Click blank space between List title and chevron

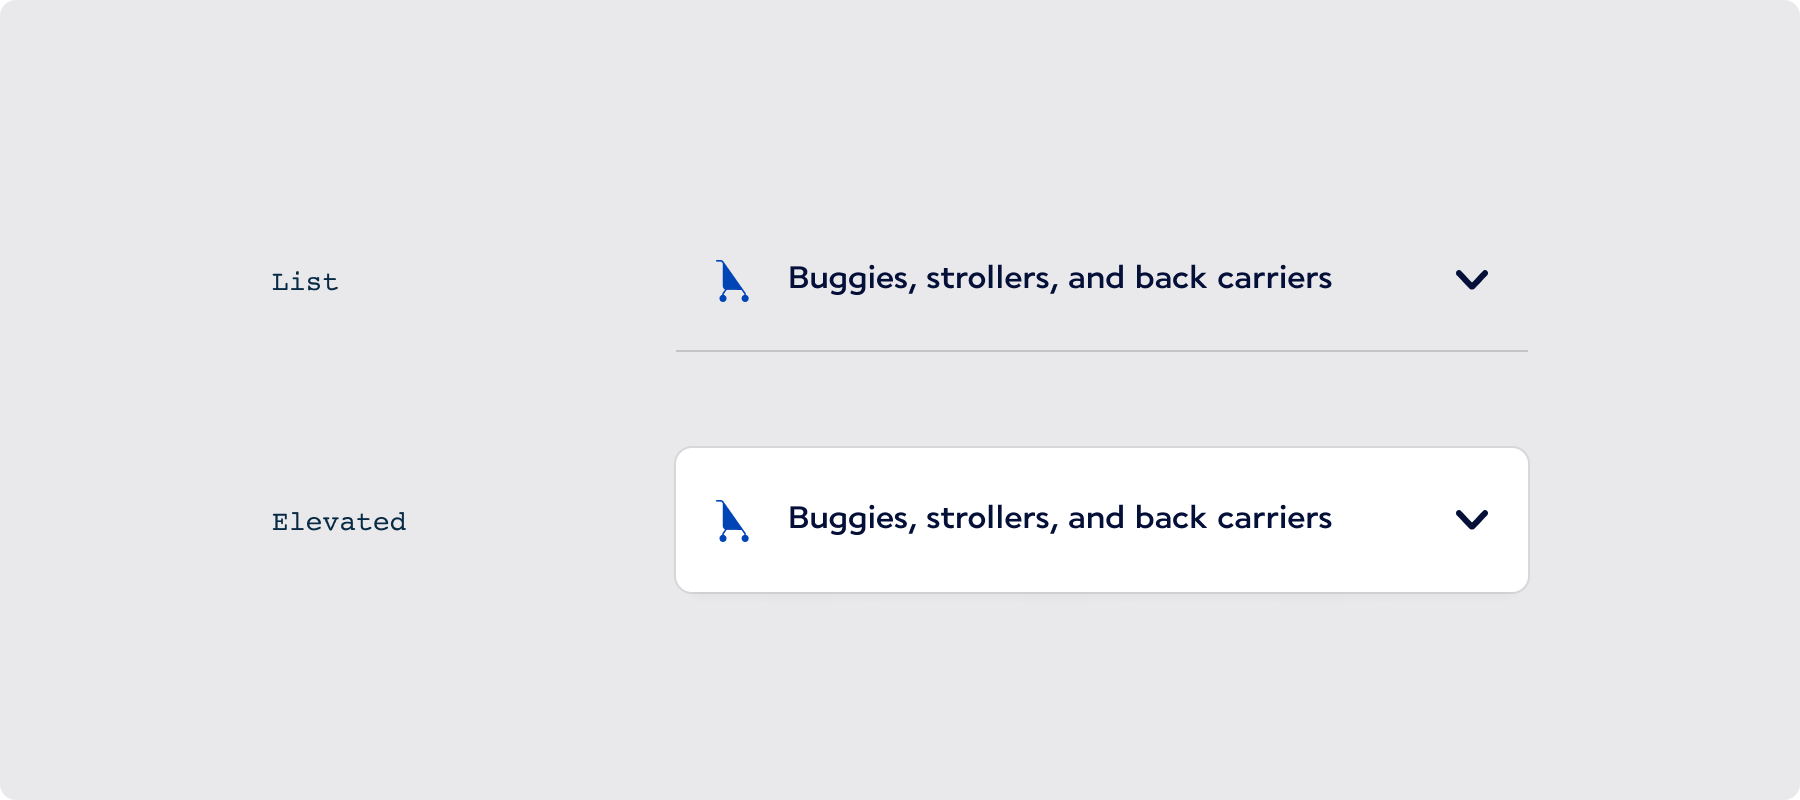click(x=1393, y=280)
